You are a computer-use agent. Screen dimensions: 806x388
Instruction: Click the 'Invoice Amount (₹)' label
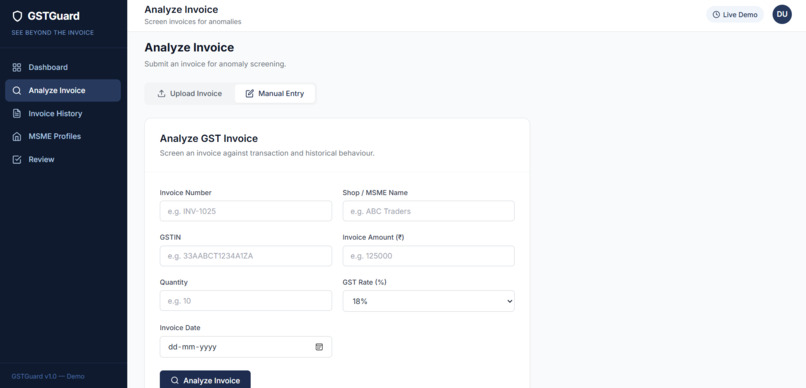click(374, 237)
